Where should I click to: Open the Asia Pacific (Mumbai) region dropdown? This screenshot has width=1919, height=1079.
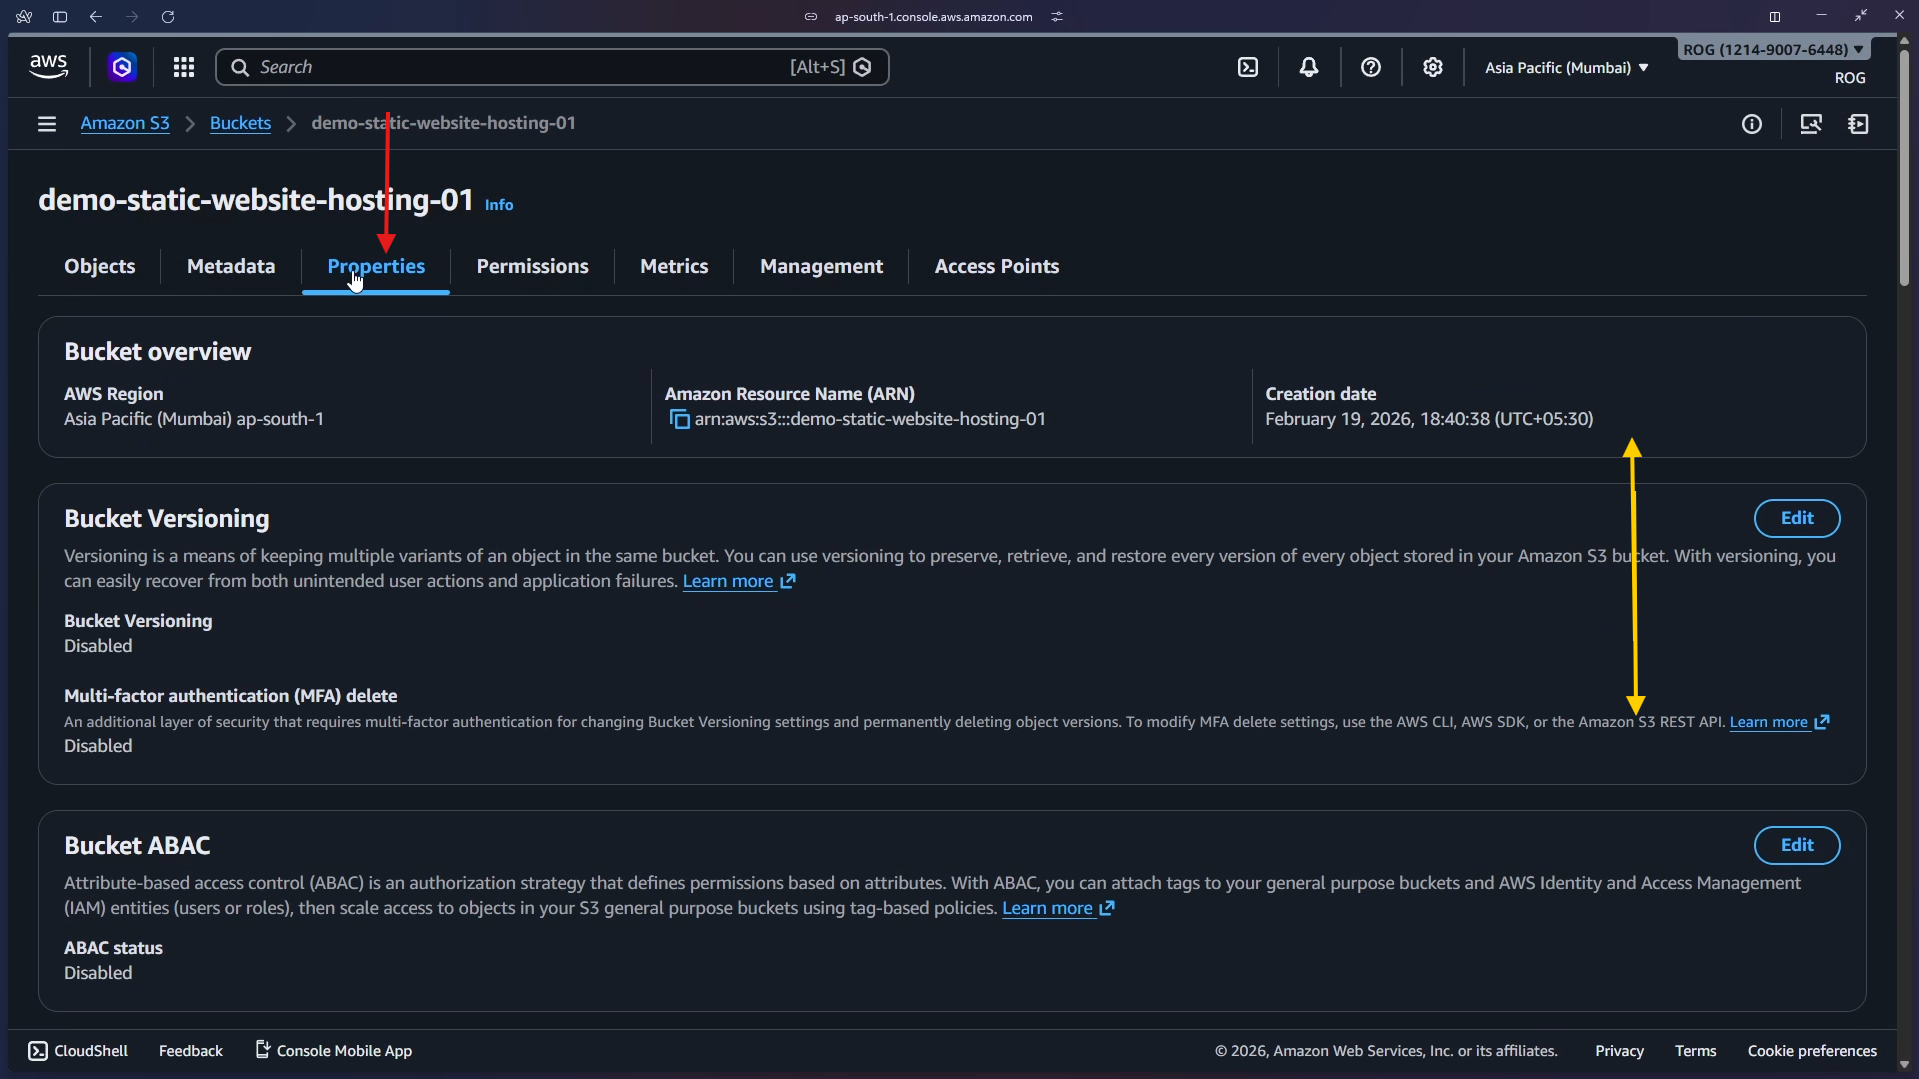click(1565, 67)
